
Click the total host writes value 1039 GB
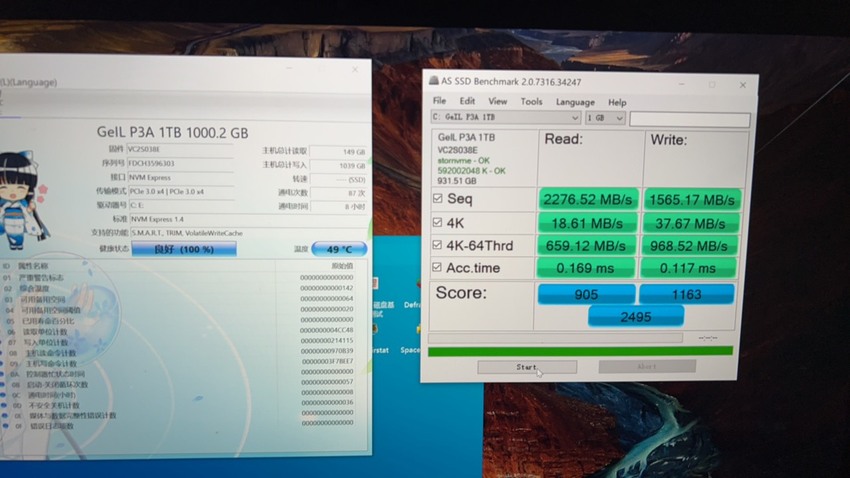pyautogui.click(x=338, y=166)
